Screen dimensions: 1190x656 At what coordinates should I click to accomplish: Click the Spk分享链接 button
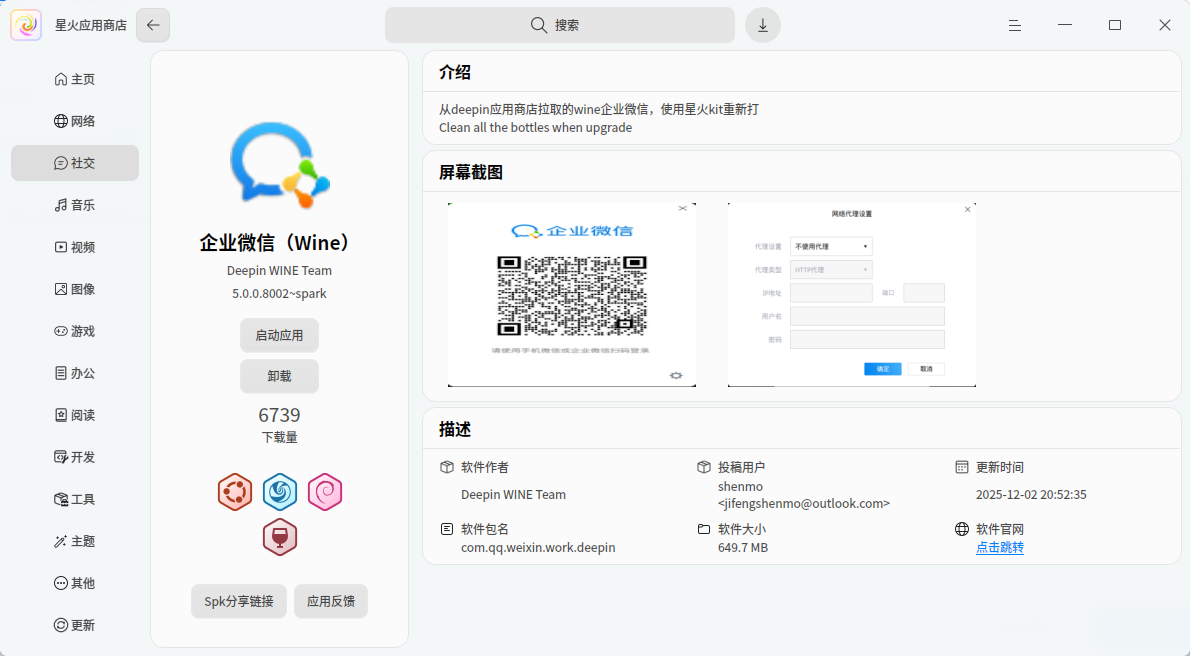click(x=239, y=601)
